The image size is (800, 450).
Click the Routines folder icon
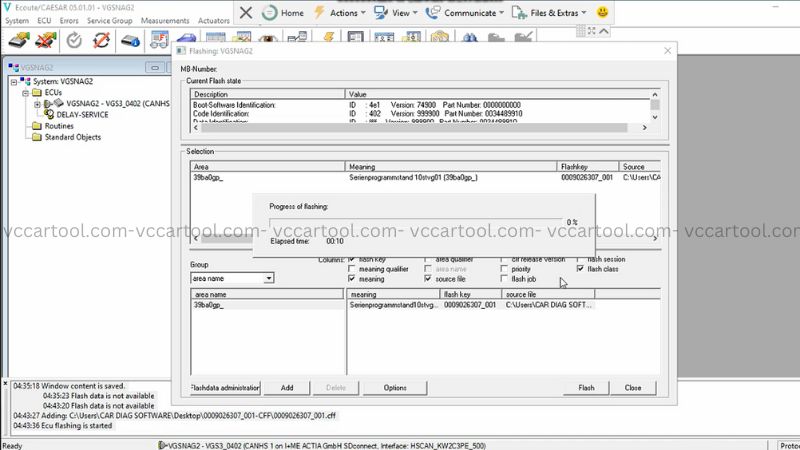click(x=37, y=126)
